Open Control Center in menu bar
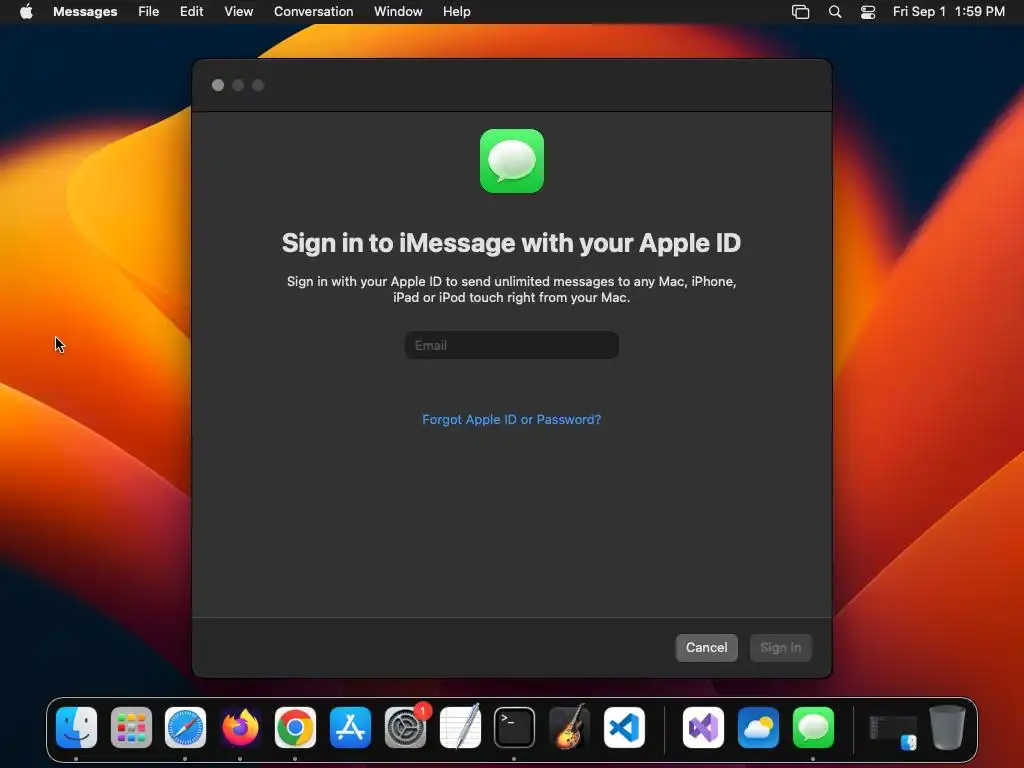The width and height of the screenshot is (1024, 768). pyautogui.click(x=868, y=12)
